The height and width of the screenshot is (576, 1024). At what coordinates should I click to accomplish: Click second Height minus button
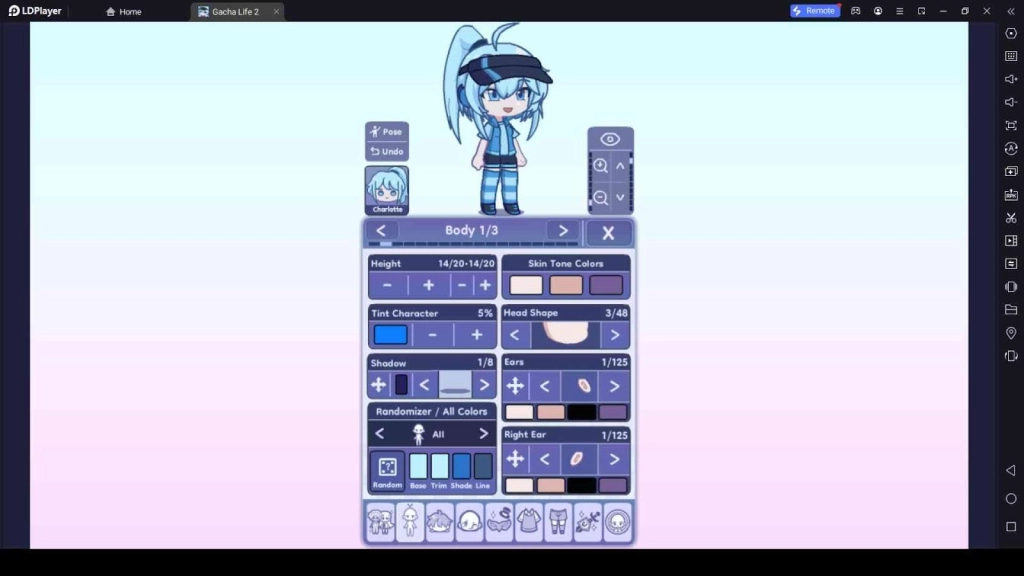pyautogui.click(x=462, y=285)
